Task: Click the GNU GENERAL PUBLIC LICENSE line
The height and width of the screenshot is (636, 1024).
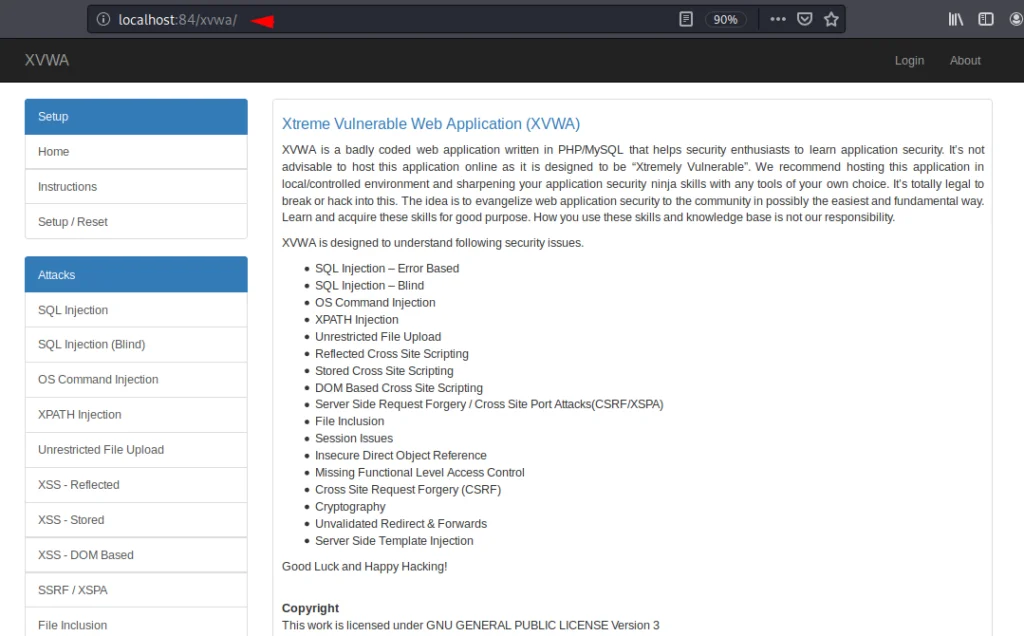Action: 470,625
